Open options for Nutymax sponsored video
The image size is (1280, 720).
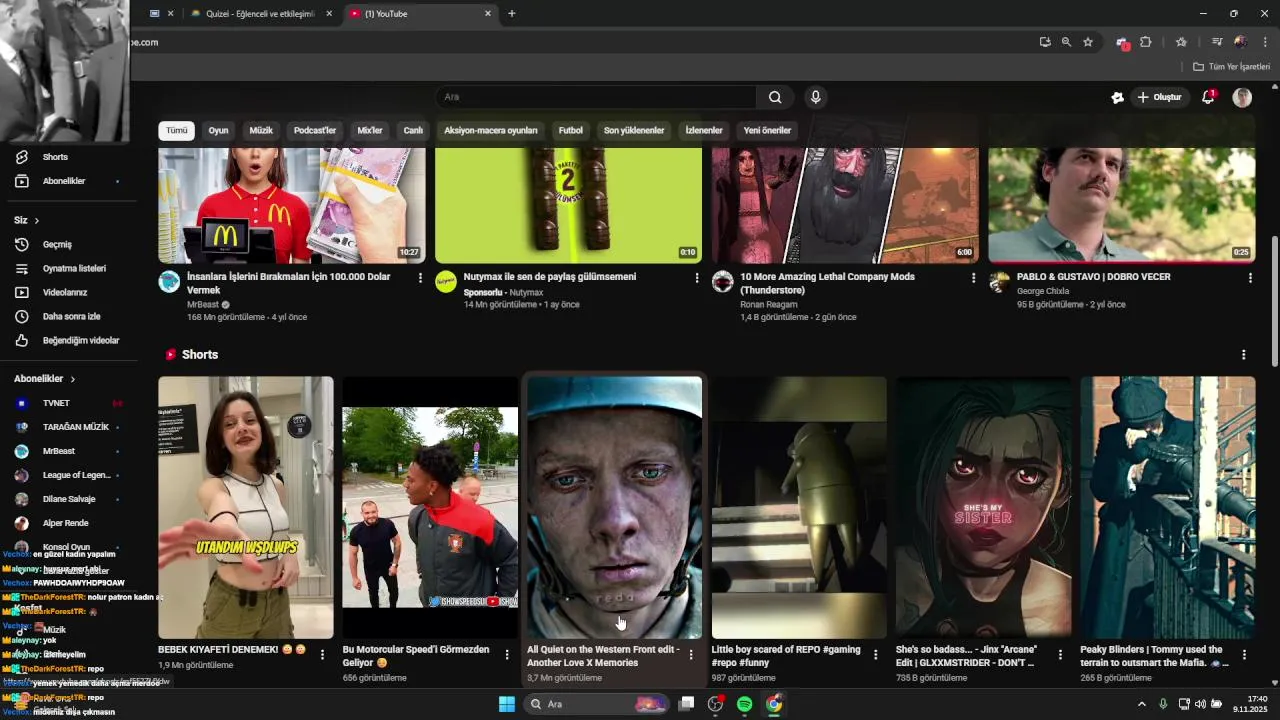(x=697, y=278)
